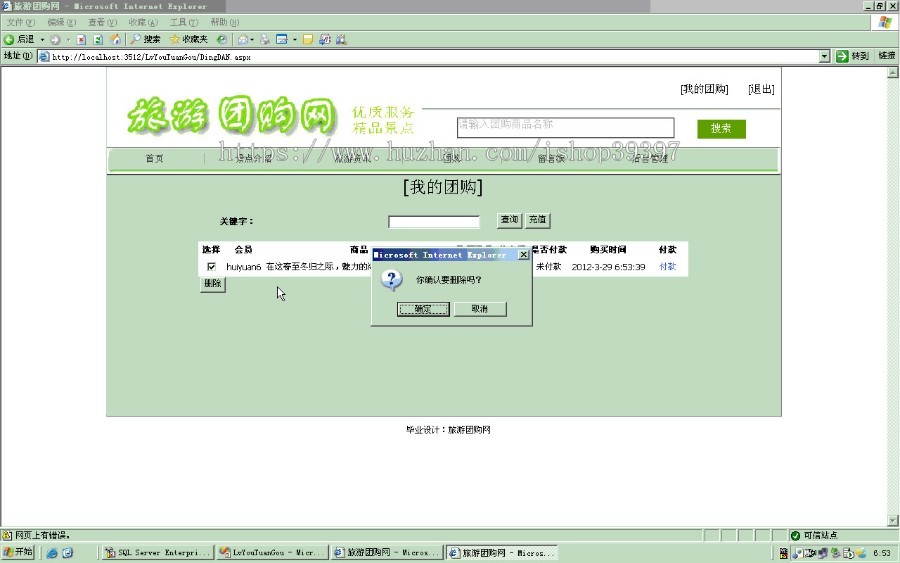The height and width of the screenshot is (563, 900).
Task: Open the Edit (编辑) menu
Action: [x=61, y=22]
